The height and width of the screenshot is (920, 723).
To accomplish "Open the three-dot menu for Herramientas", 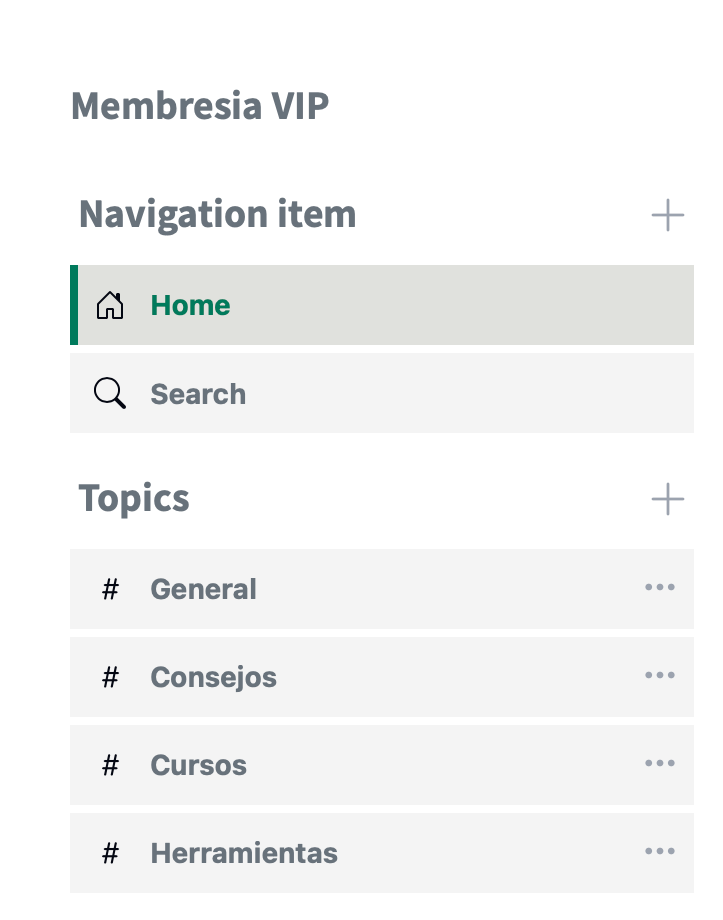I will [x=660, y=851].
